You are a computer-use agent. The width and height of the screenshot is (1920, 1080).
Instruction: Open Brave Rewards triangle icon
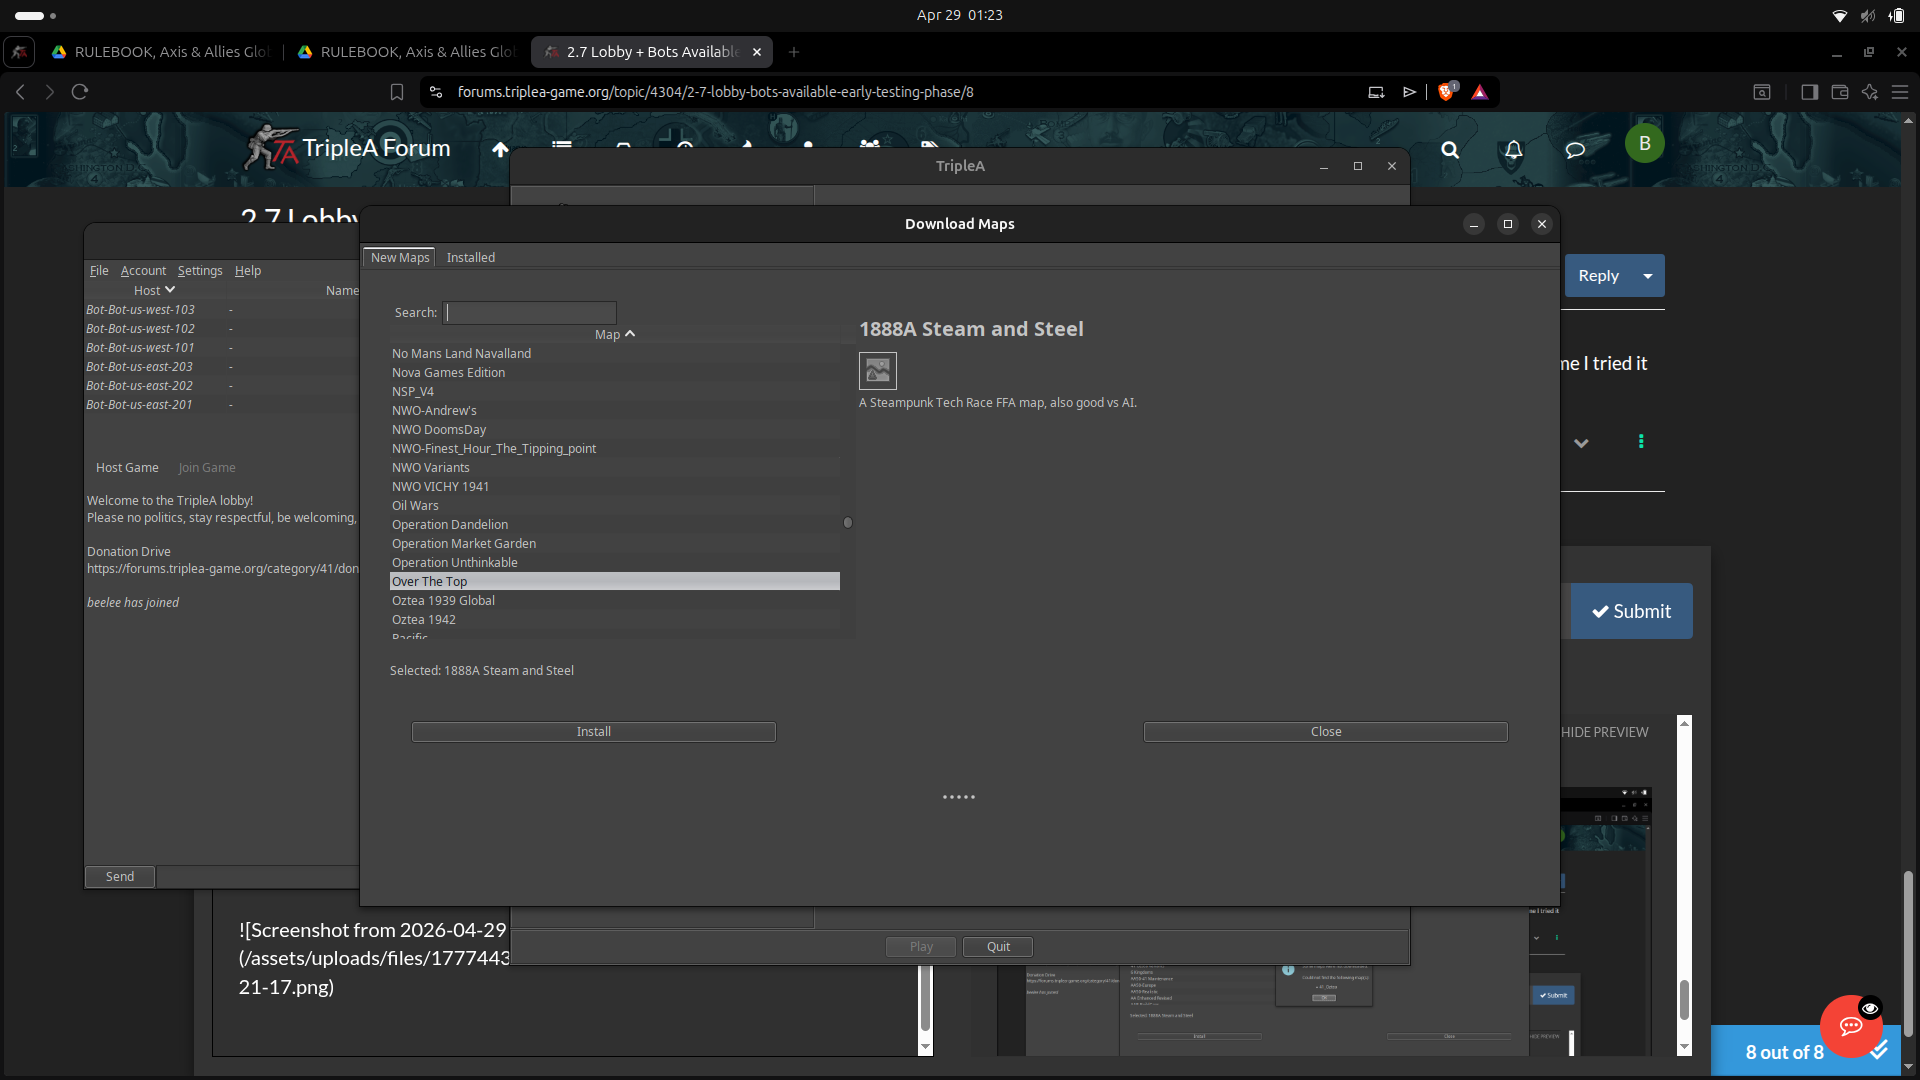pyautogui.click(x=1480, y=91)
